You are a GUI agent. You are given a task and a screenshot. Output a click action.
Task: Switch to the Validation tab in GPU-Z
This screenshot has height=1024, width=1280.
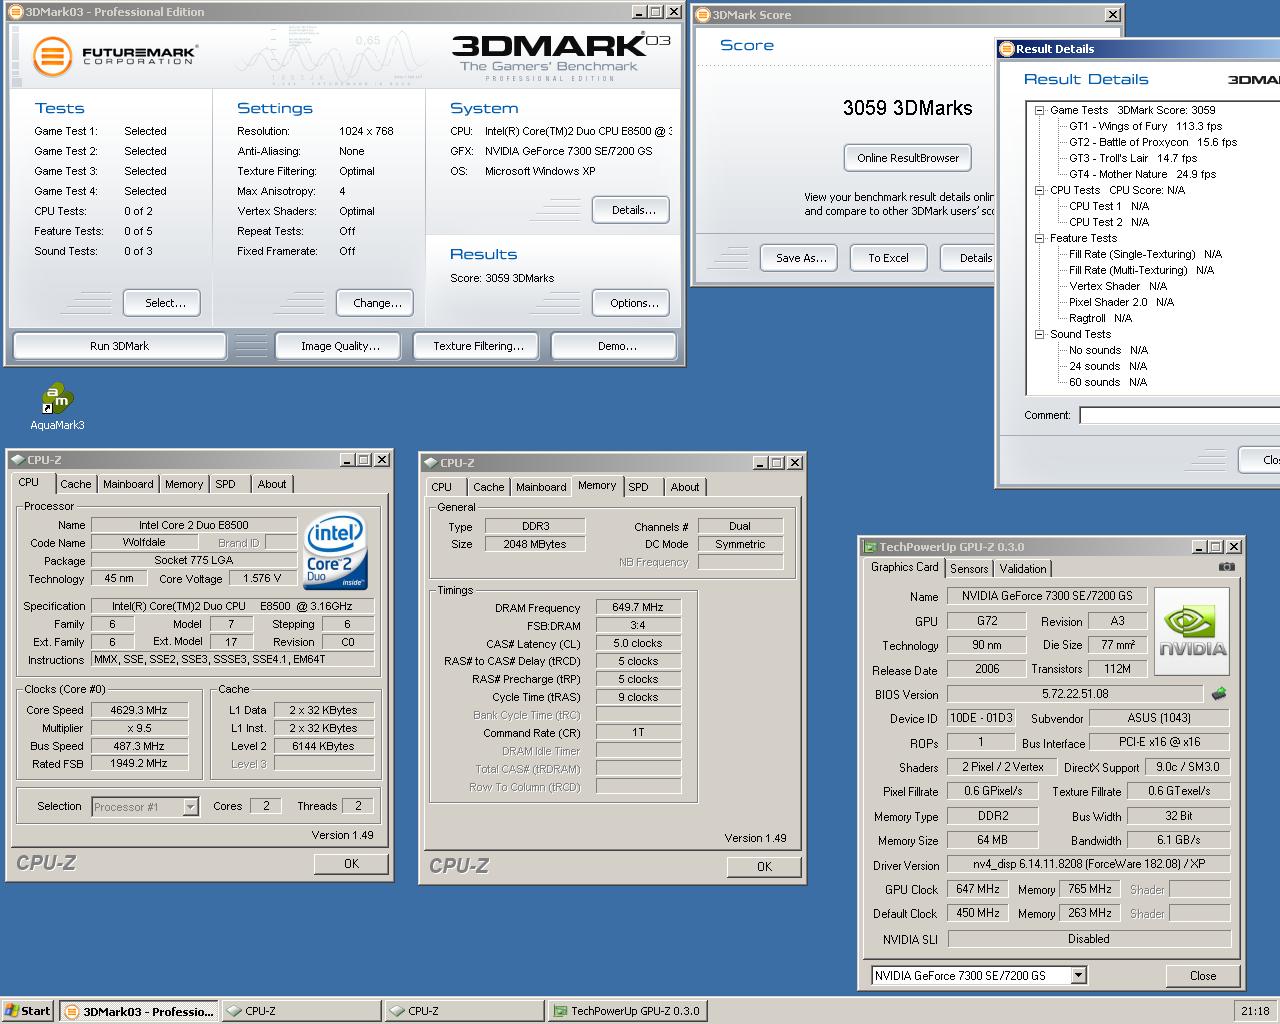(x=1022, y=569)
